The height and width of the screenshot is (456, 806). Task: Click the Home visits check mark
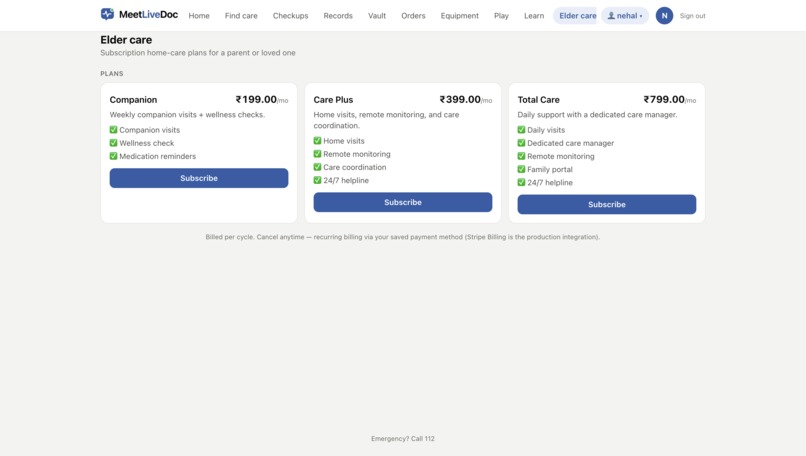pyautogui.click(x=318, y=141)
